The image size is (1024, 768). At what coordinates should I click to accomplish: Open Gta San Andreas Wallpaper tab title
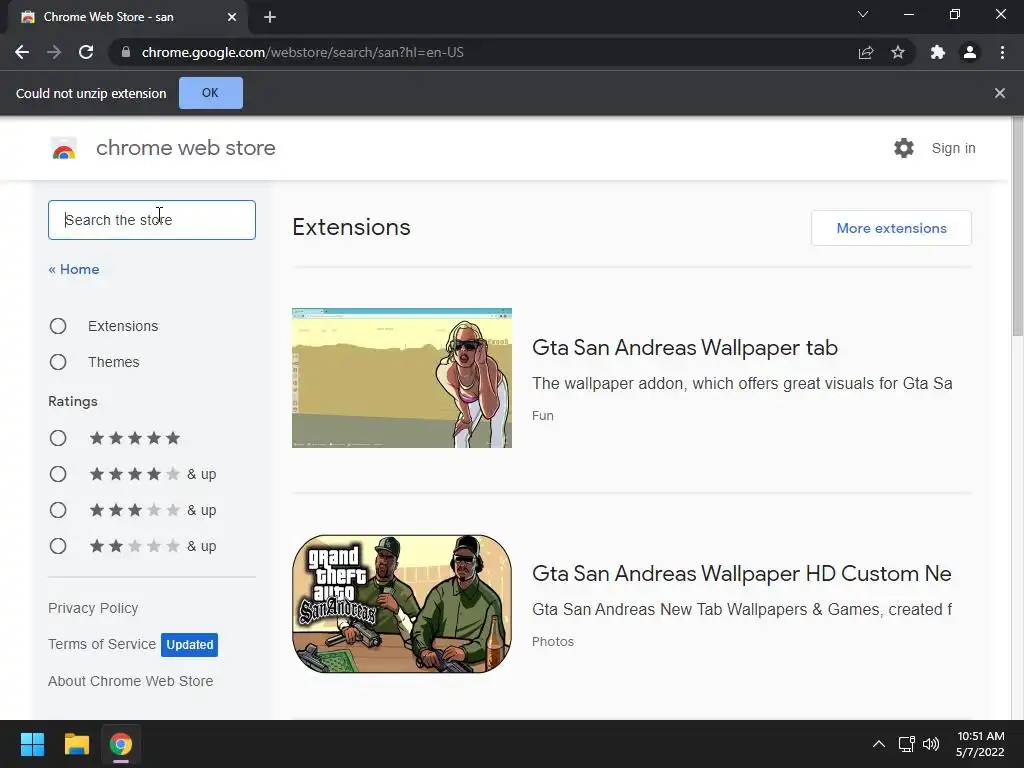pos(684,347)
